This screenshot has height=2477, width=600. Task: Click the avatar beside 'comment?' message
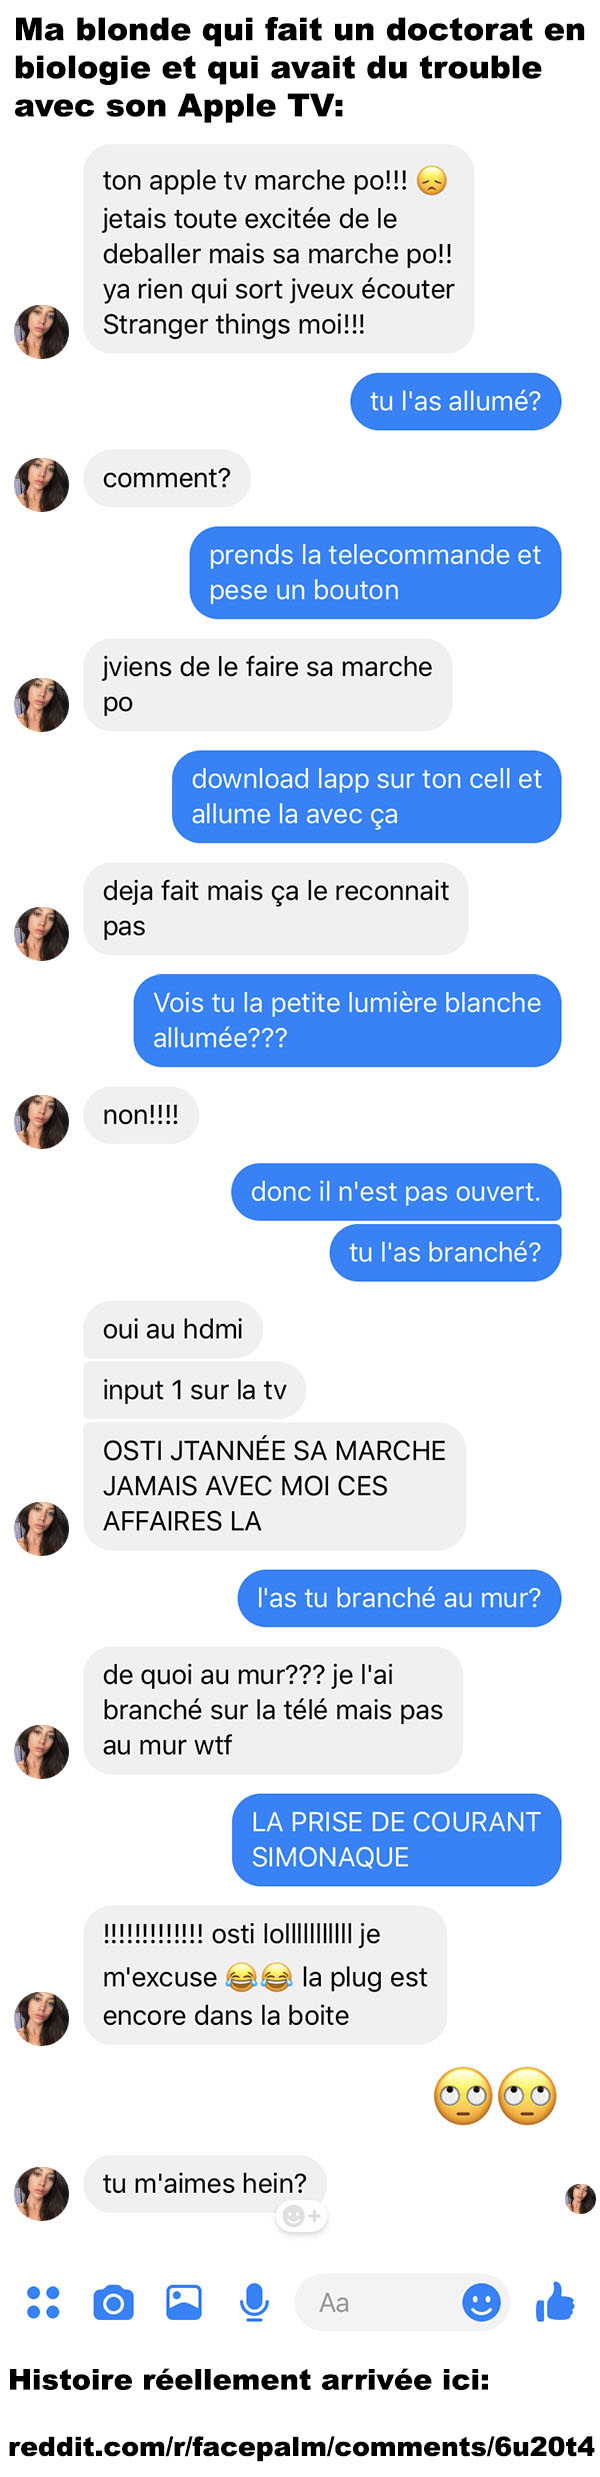41,485
